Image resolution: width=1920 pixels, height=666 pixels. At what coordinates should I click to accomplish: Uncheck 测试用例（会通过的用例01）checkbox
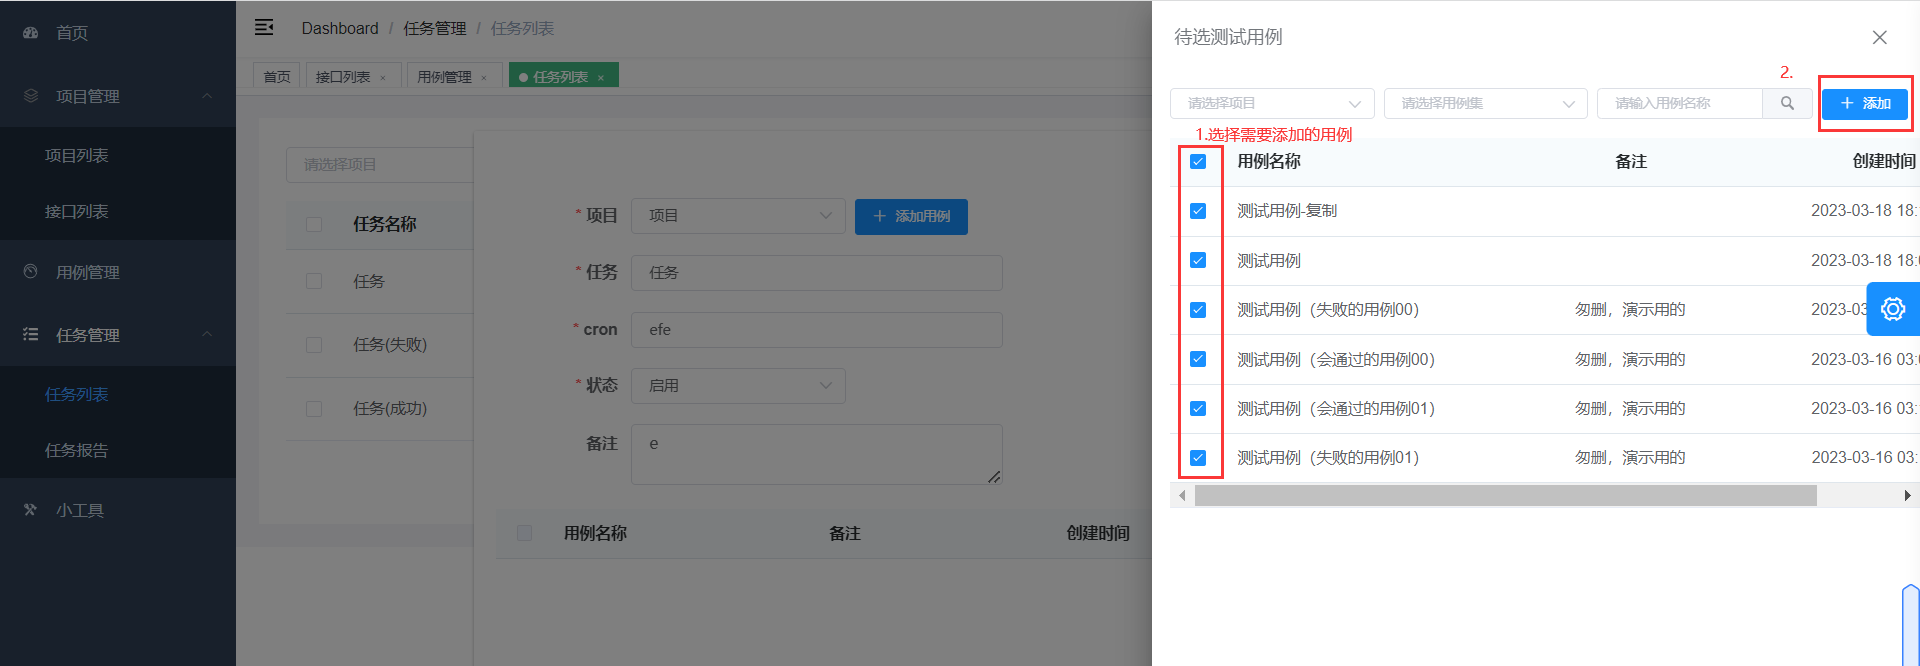pyautogui.click(x=1198, y=408)
